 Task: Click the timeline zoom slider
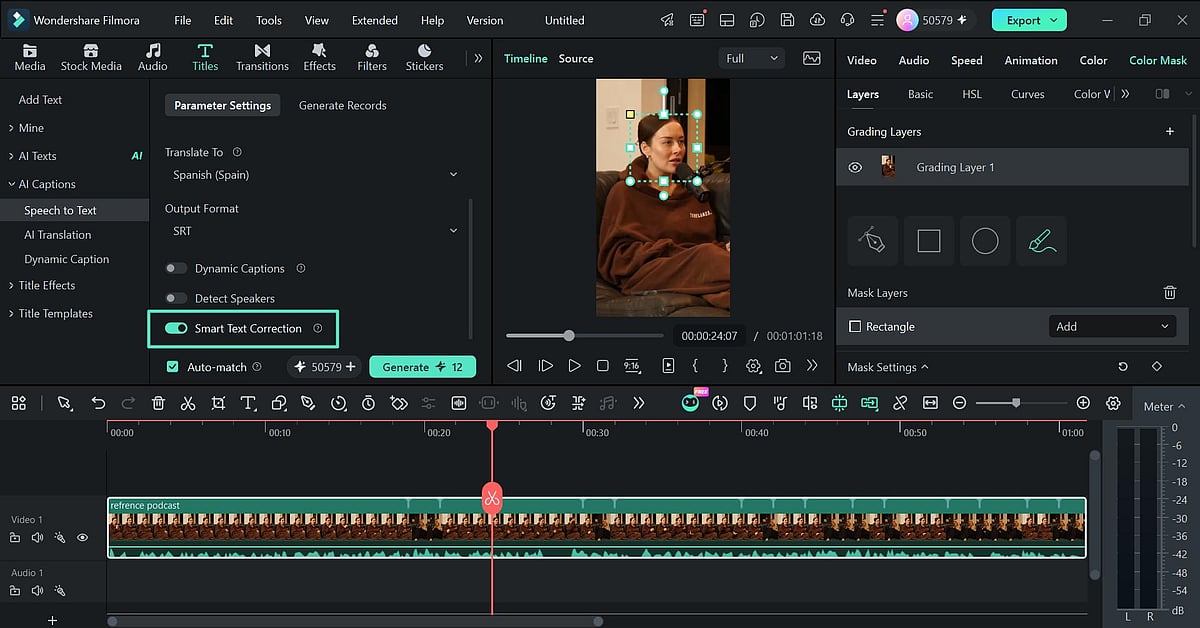pos(1021,403)
